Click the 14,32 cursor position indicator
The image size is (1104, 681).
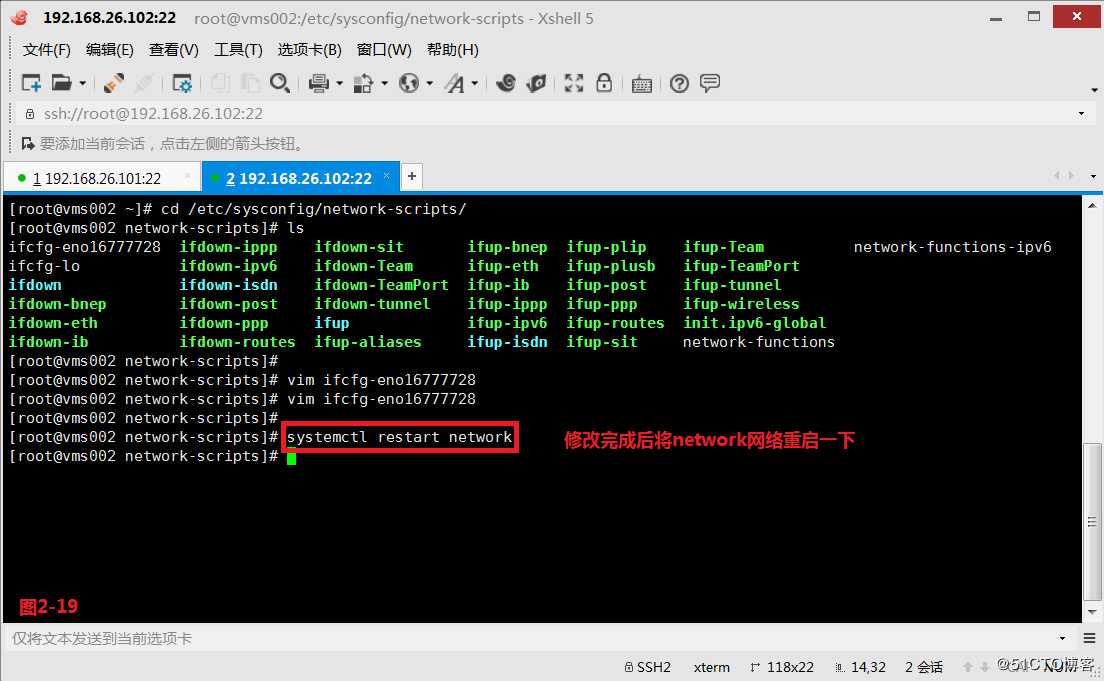coord(860,667)
